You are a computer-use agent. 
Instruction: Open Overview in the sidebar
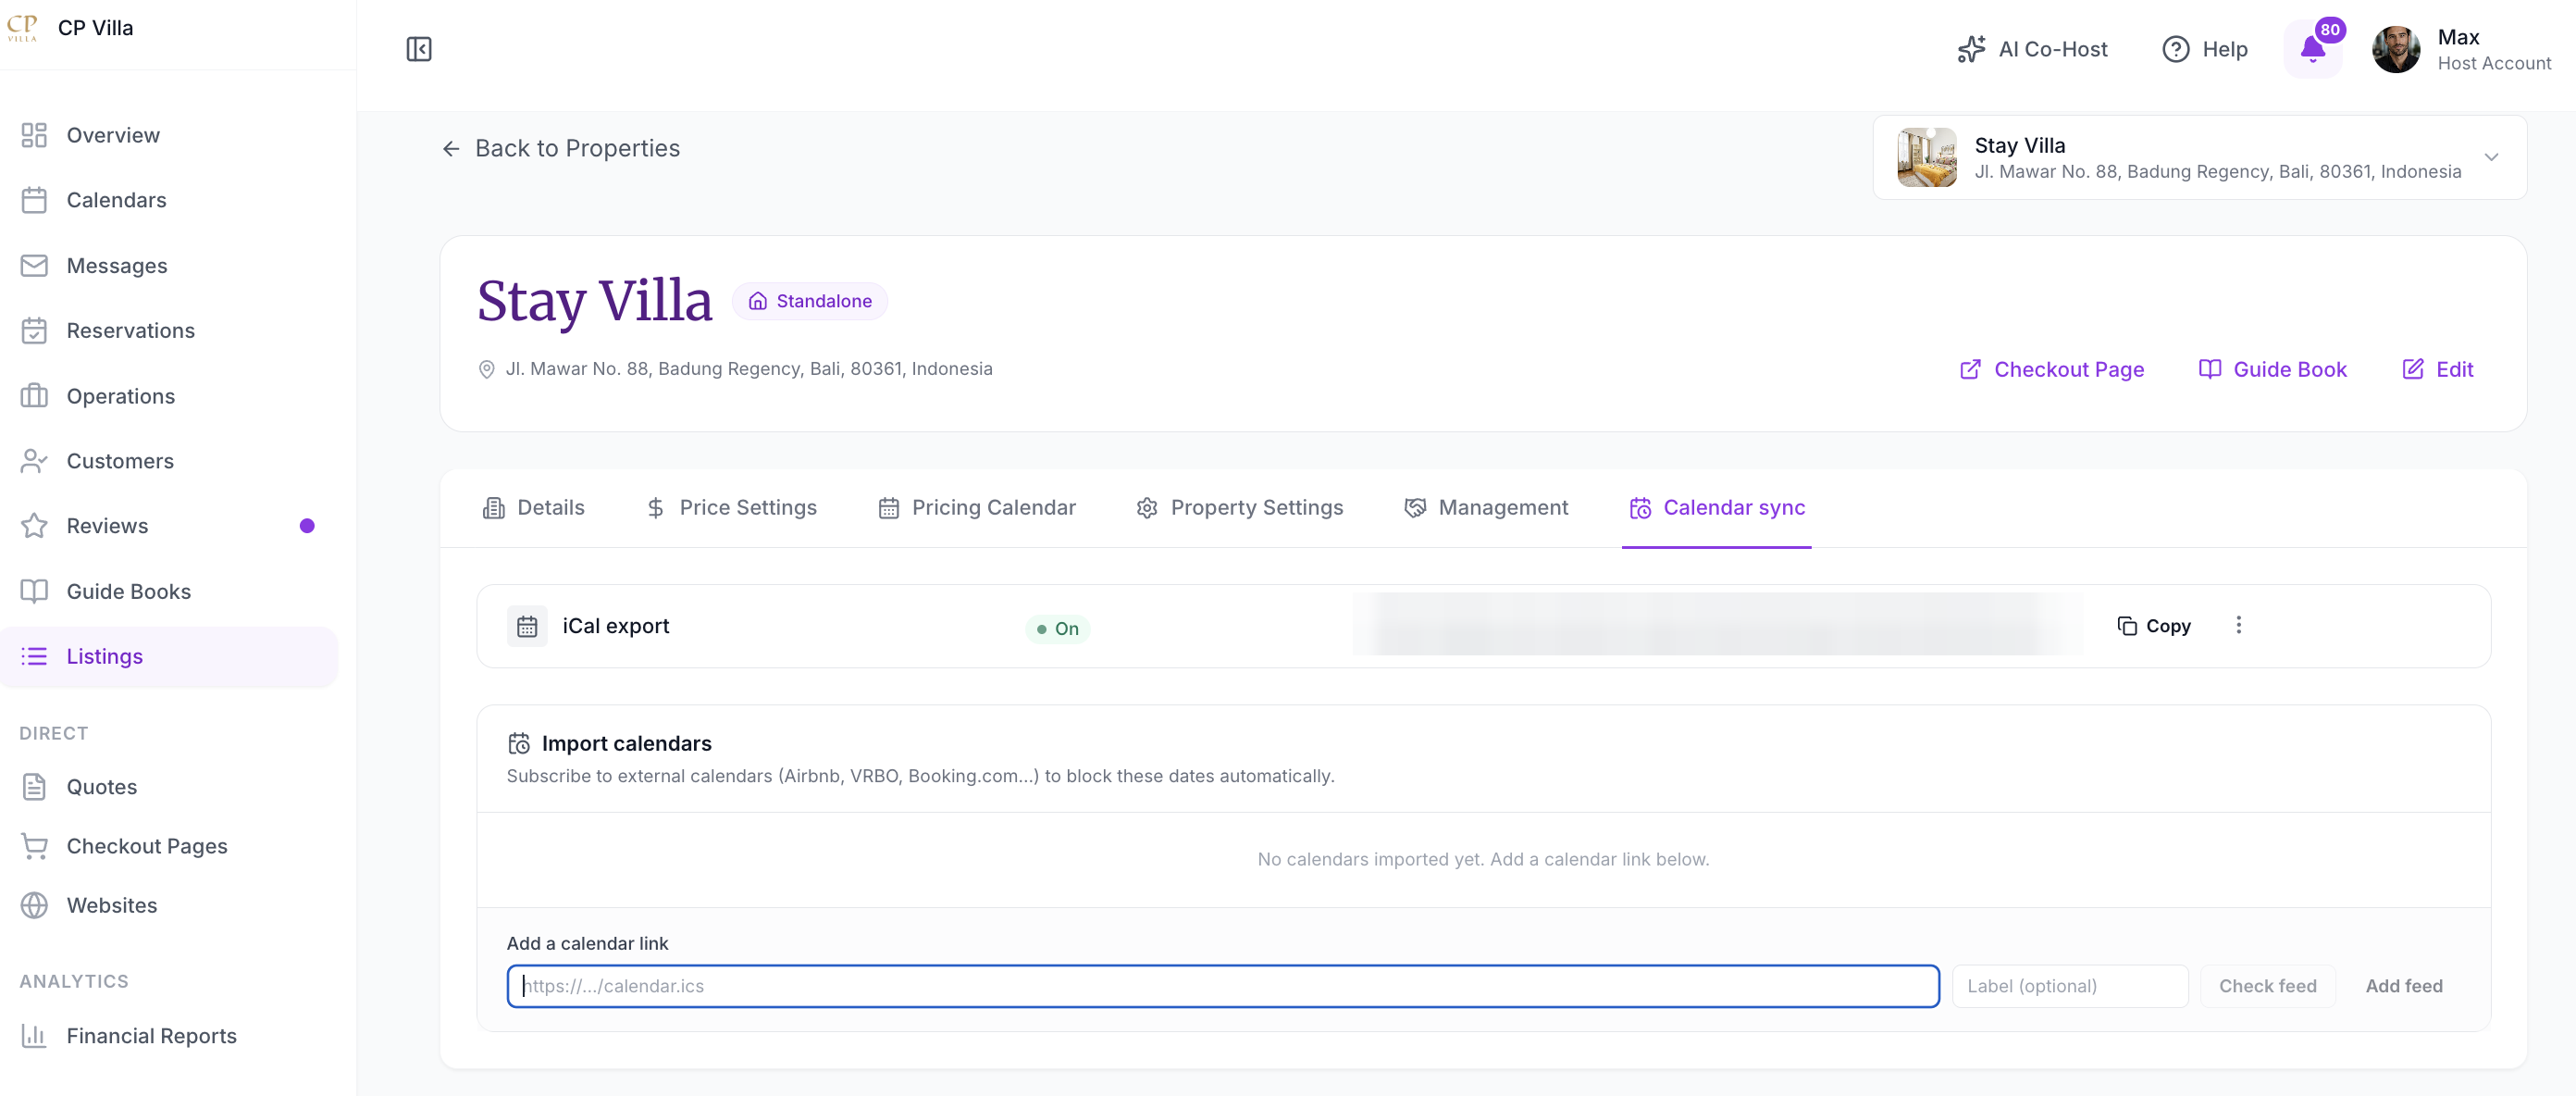click(x=170, y=135)
